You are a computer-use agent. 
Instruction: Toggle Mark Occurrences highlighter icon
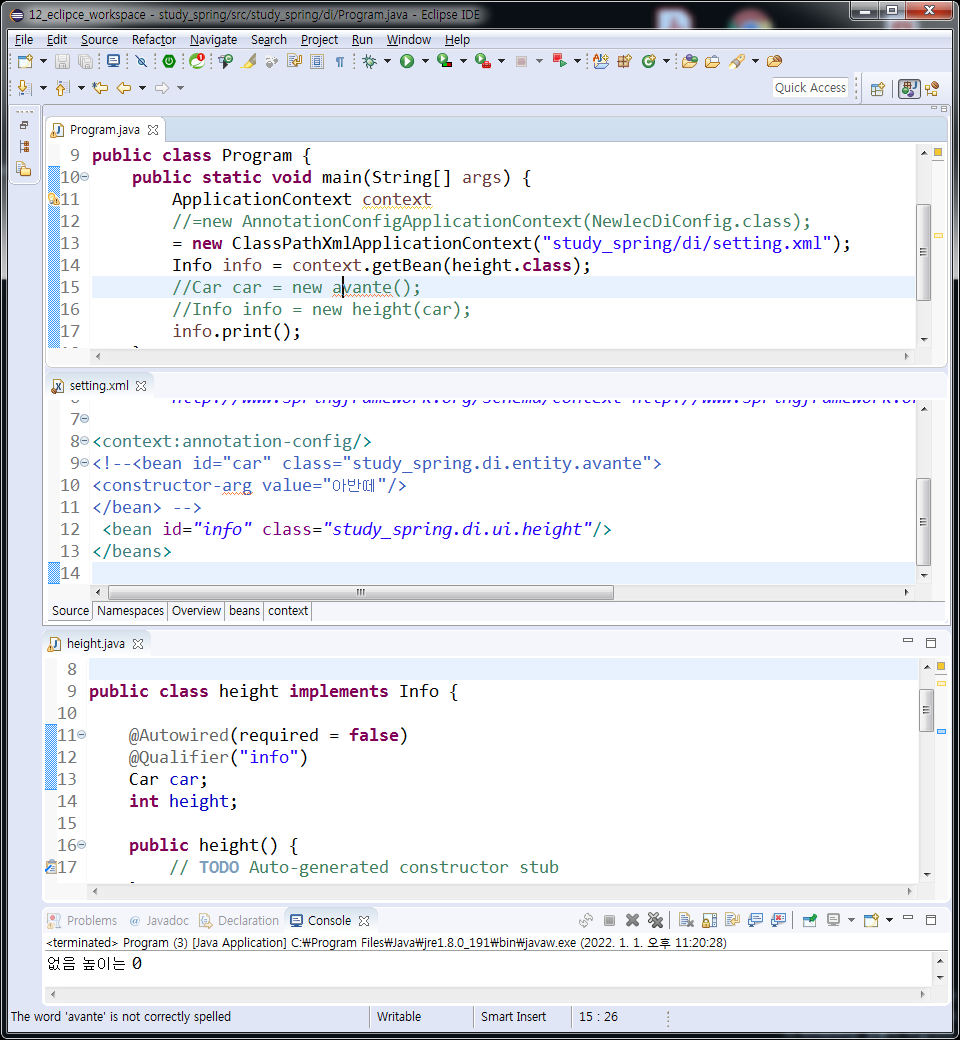coord(249,62)
